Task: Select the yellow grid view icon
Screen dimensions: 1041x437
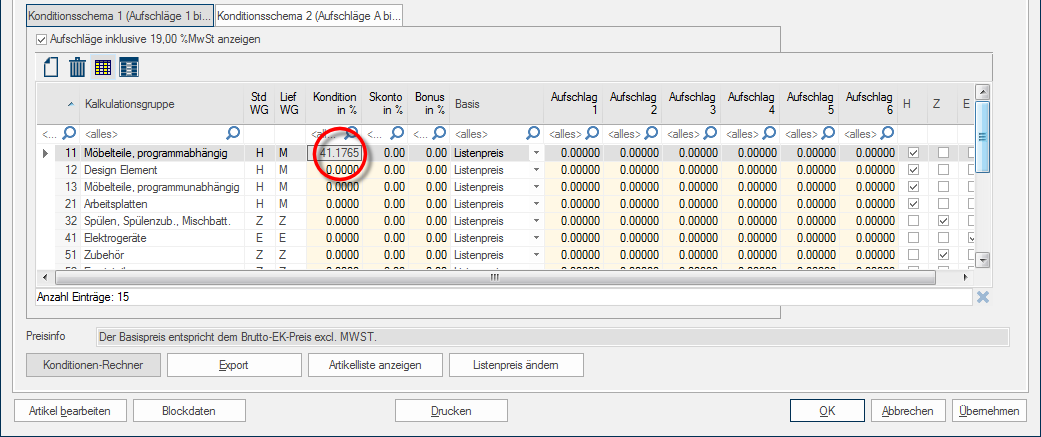Action: 103,68
